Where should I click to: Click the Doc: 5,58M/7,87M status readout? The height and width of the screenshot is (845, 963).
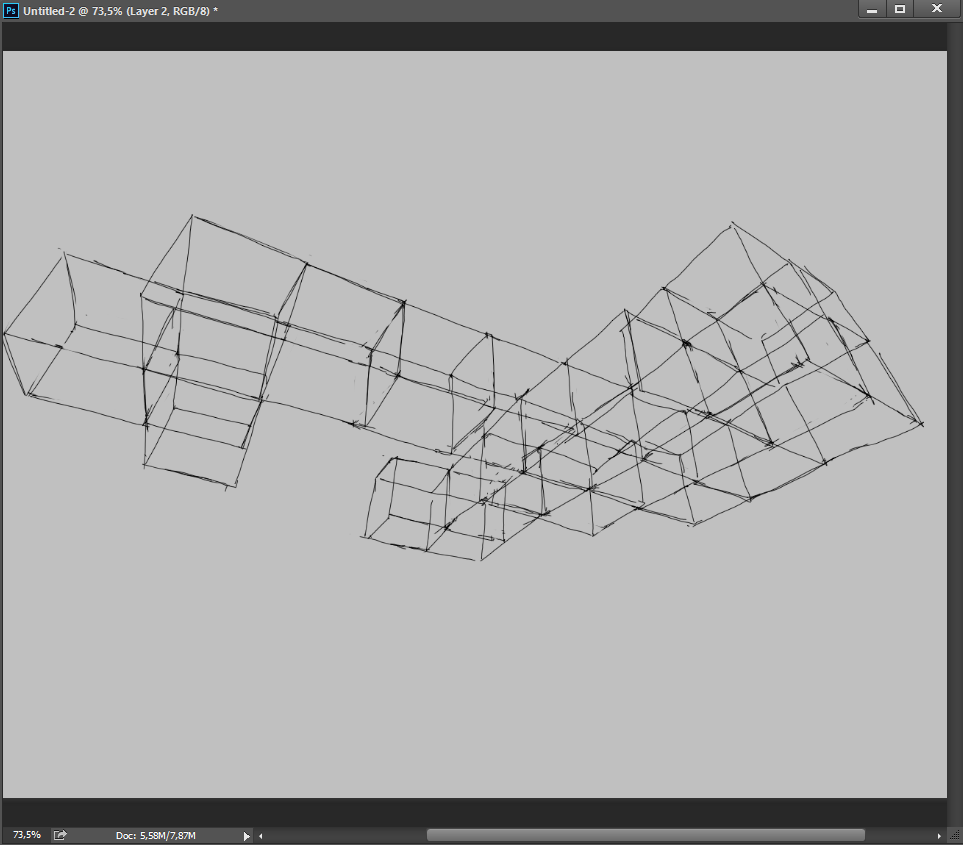point(155,835)
